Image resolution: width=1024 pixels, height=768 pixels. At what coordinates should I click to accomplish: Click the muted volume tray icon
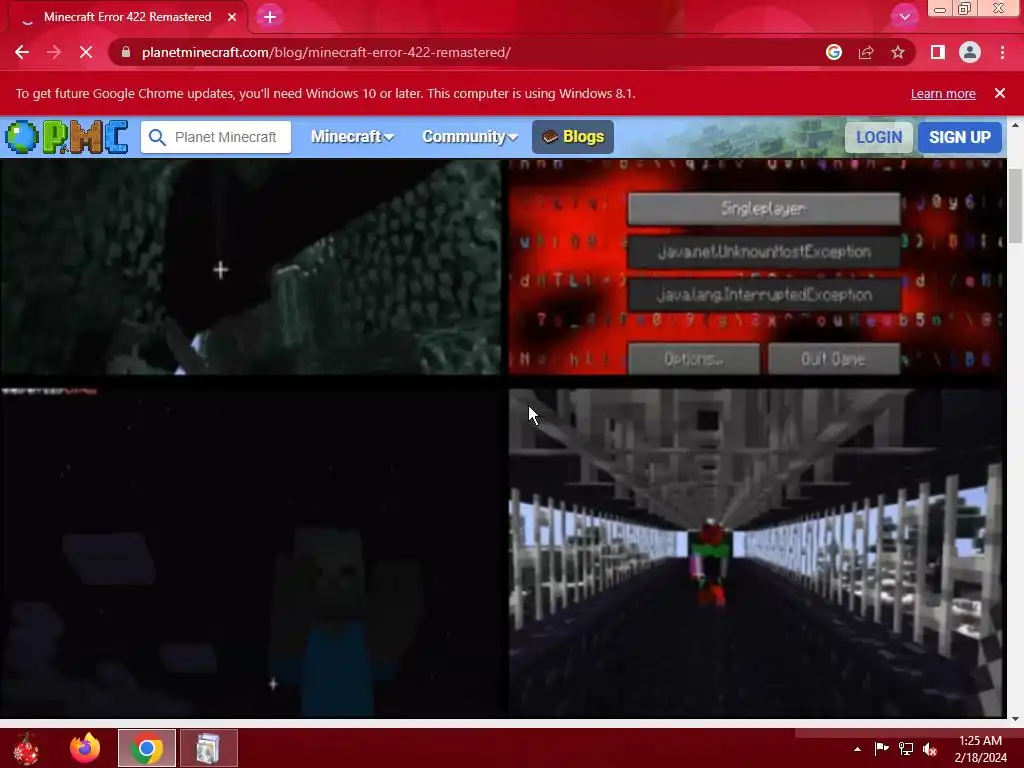coord(930,749)
